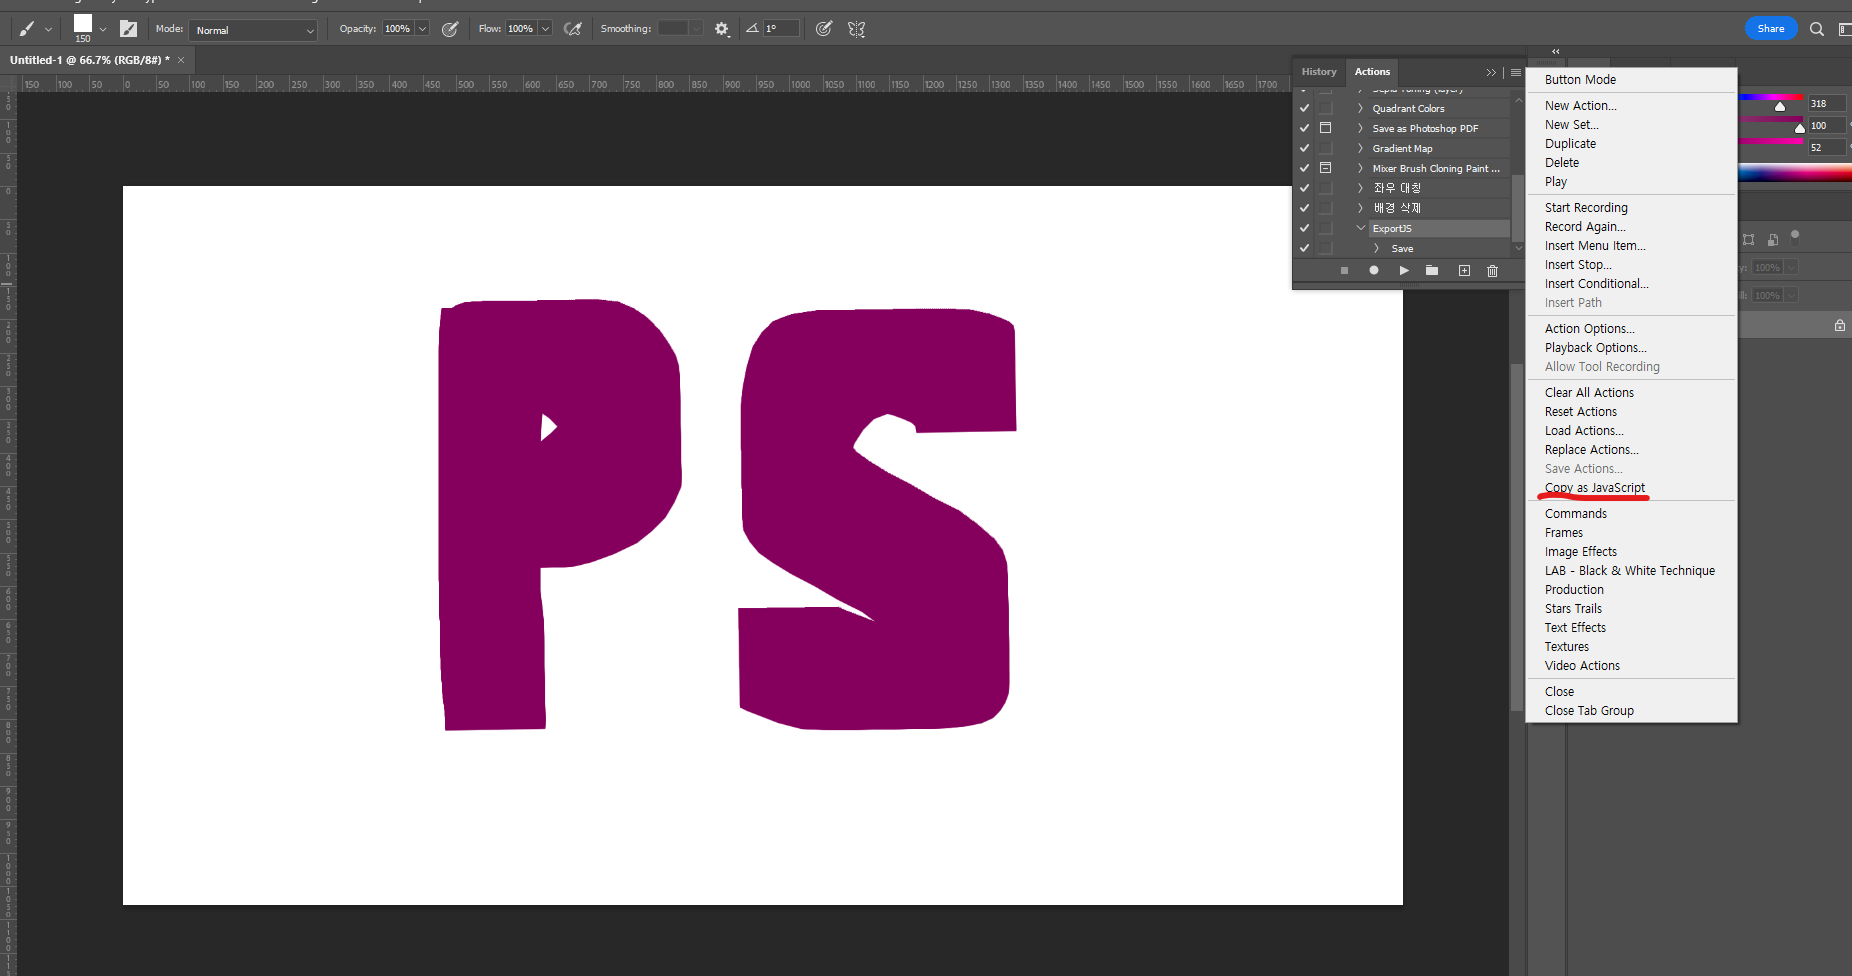
Task: Choose Close Tab Group menu entry
Action: (x=1589, y=711)
